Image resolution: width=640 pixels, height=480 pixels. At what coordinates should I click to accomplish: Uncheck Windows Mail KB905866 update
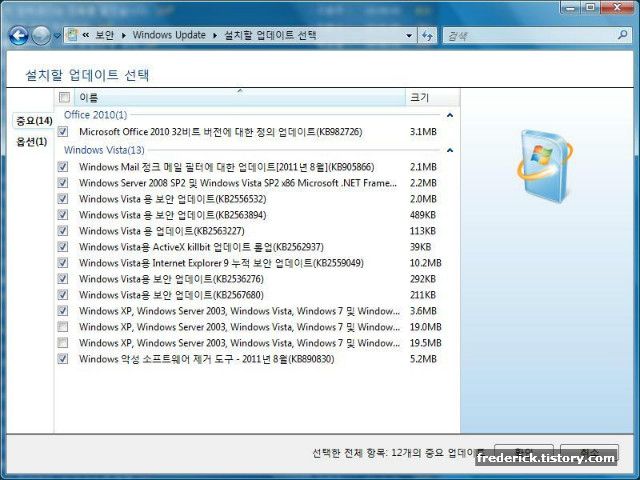(63, 167)
